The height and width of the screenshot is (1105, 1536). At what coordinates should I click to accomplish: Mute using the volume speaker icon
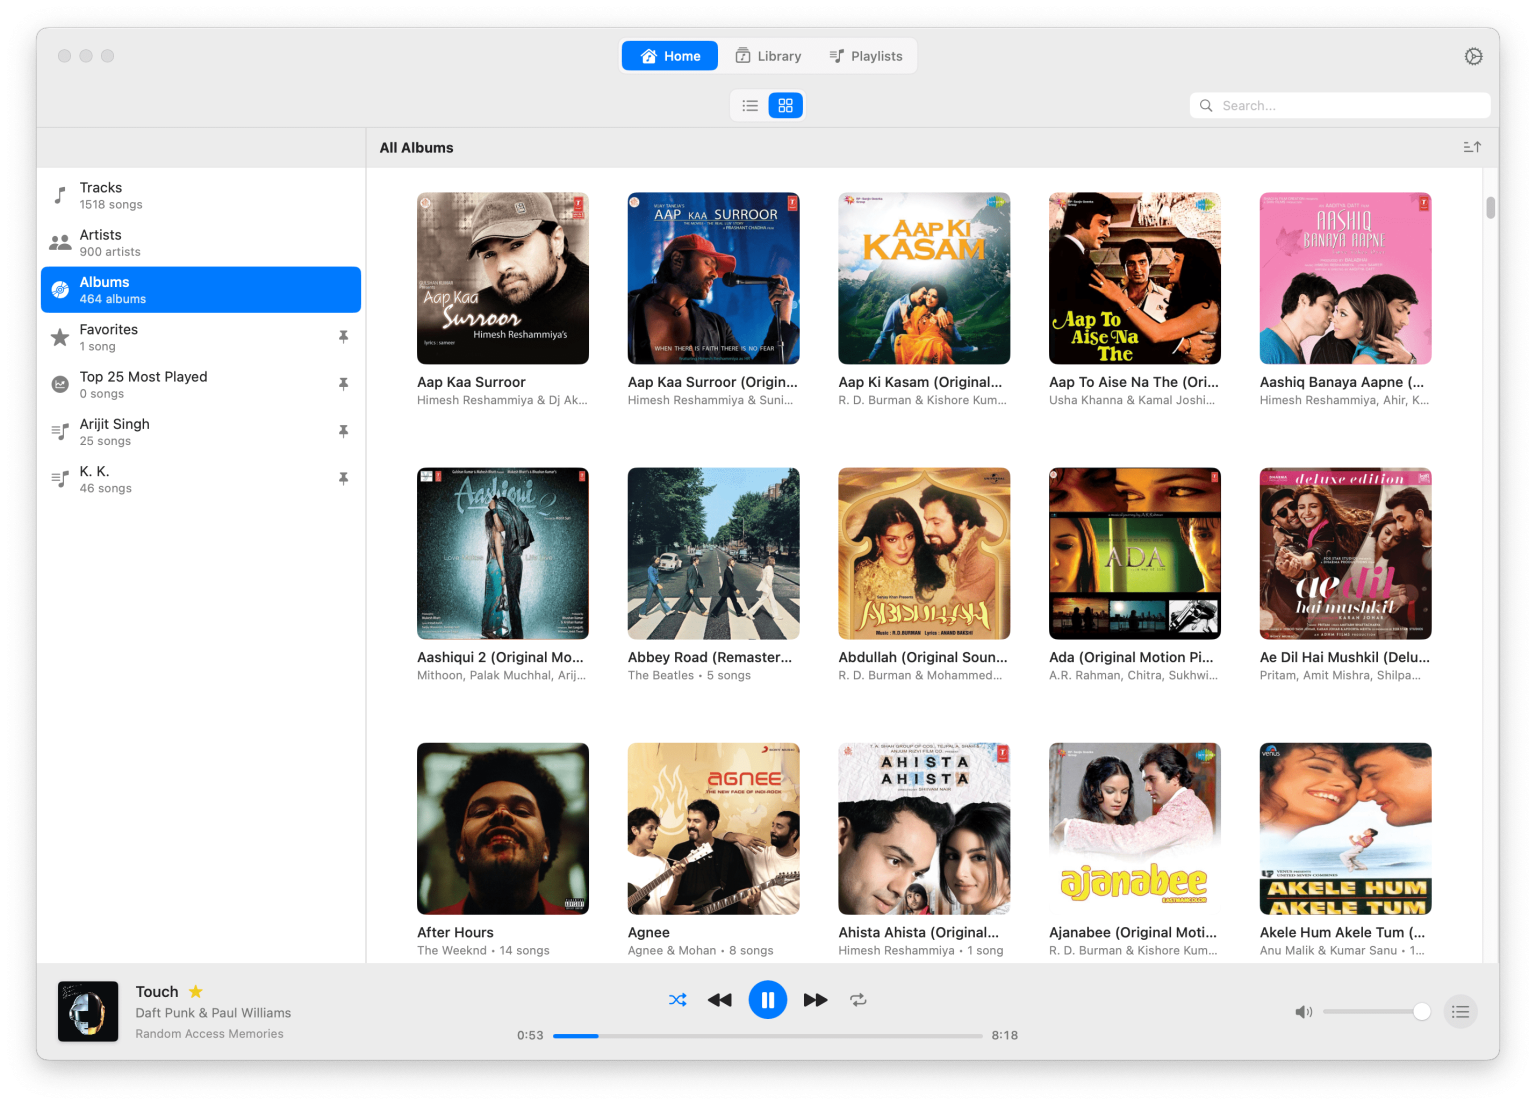coord(1303,1012)
